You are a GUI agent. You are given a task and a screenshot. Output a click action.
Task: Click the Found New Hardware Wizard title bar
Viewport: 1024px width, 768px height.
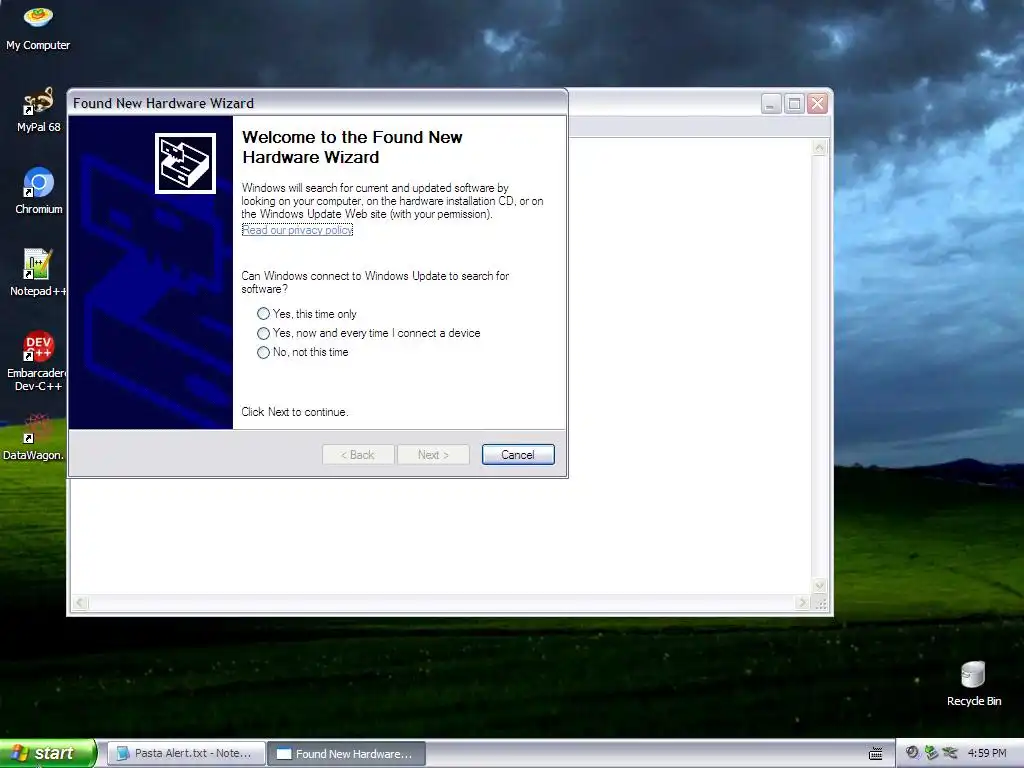(x=317, y=103)
